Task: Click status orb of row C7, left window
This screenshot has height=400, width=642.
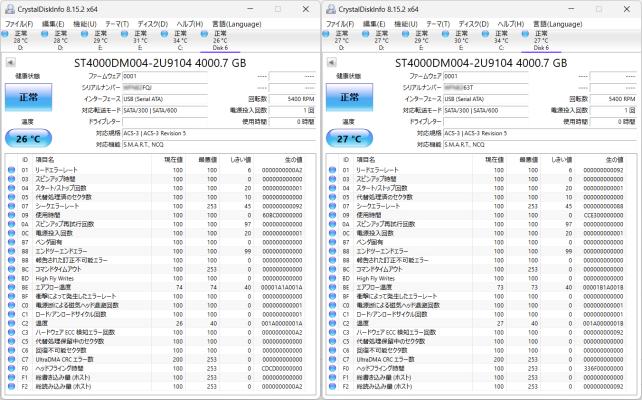Action: click(x=11, y=359)
